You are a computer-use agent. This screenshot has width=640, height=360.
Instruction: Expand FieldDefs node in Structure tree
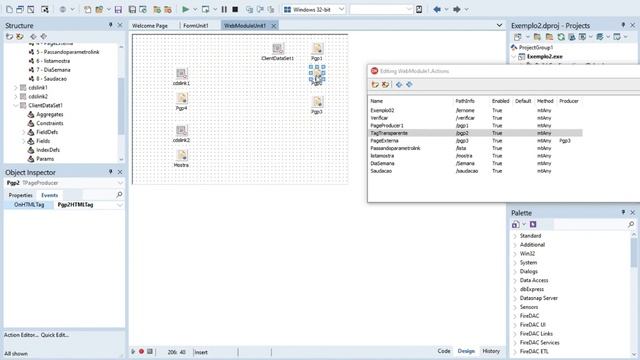tap(24, 132)
